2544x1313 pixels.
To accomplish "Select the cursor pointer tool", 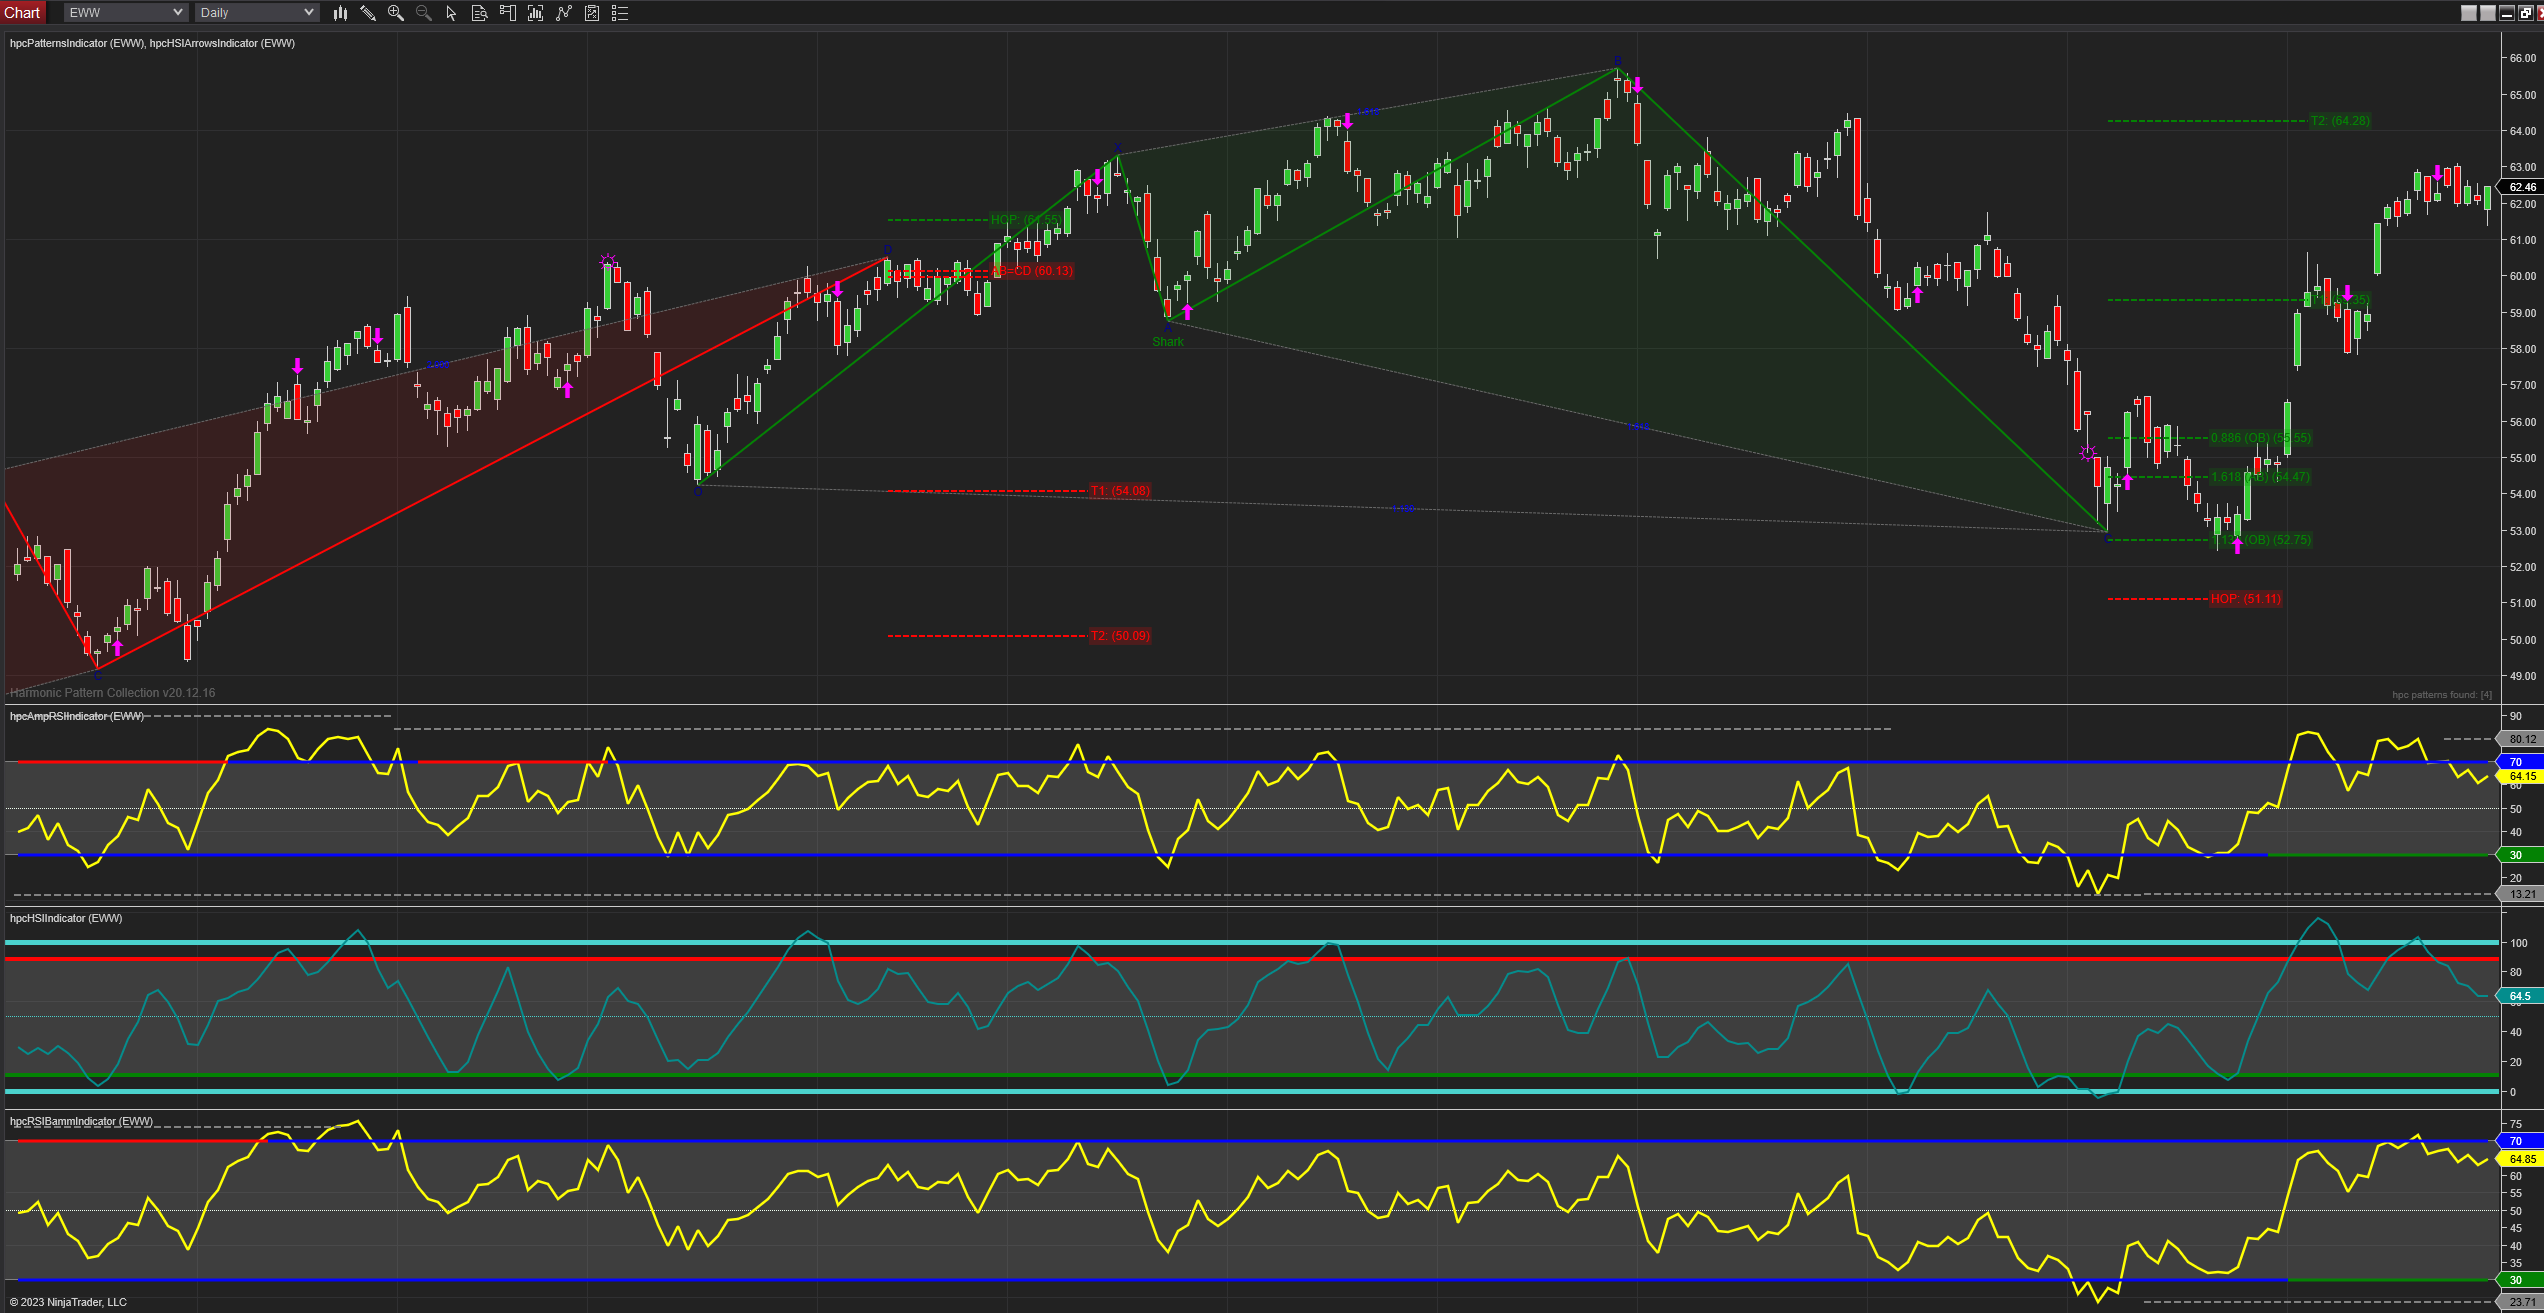I will [451, 13].
